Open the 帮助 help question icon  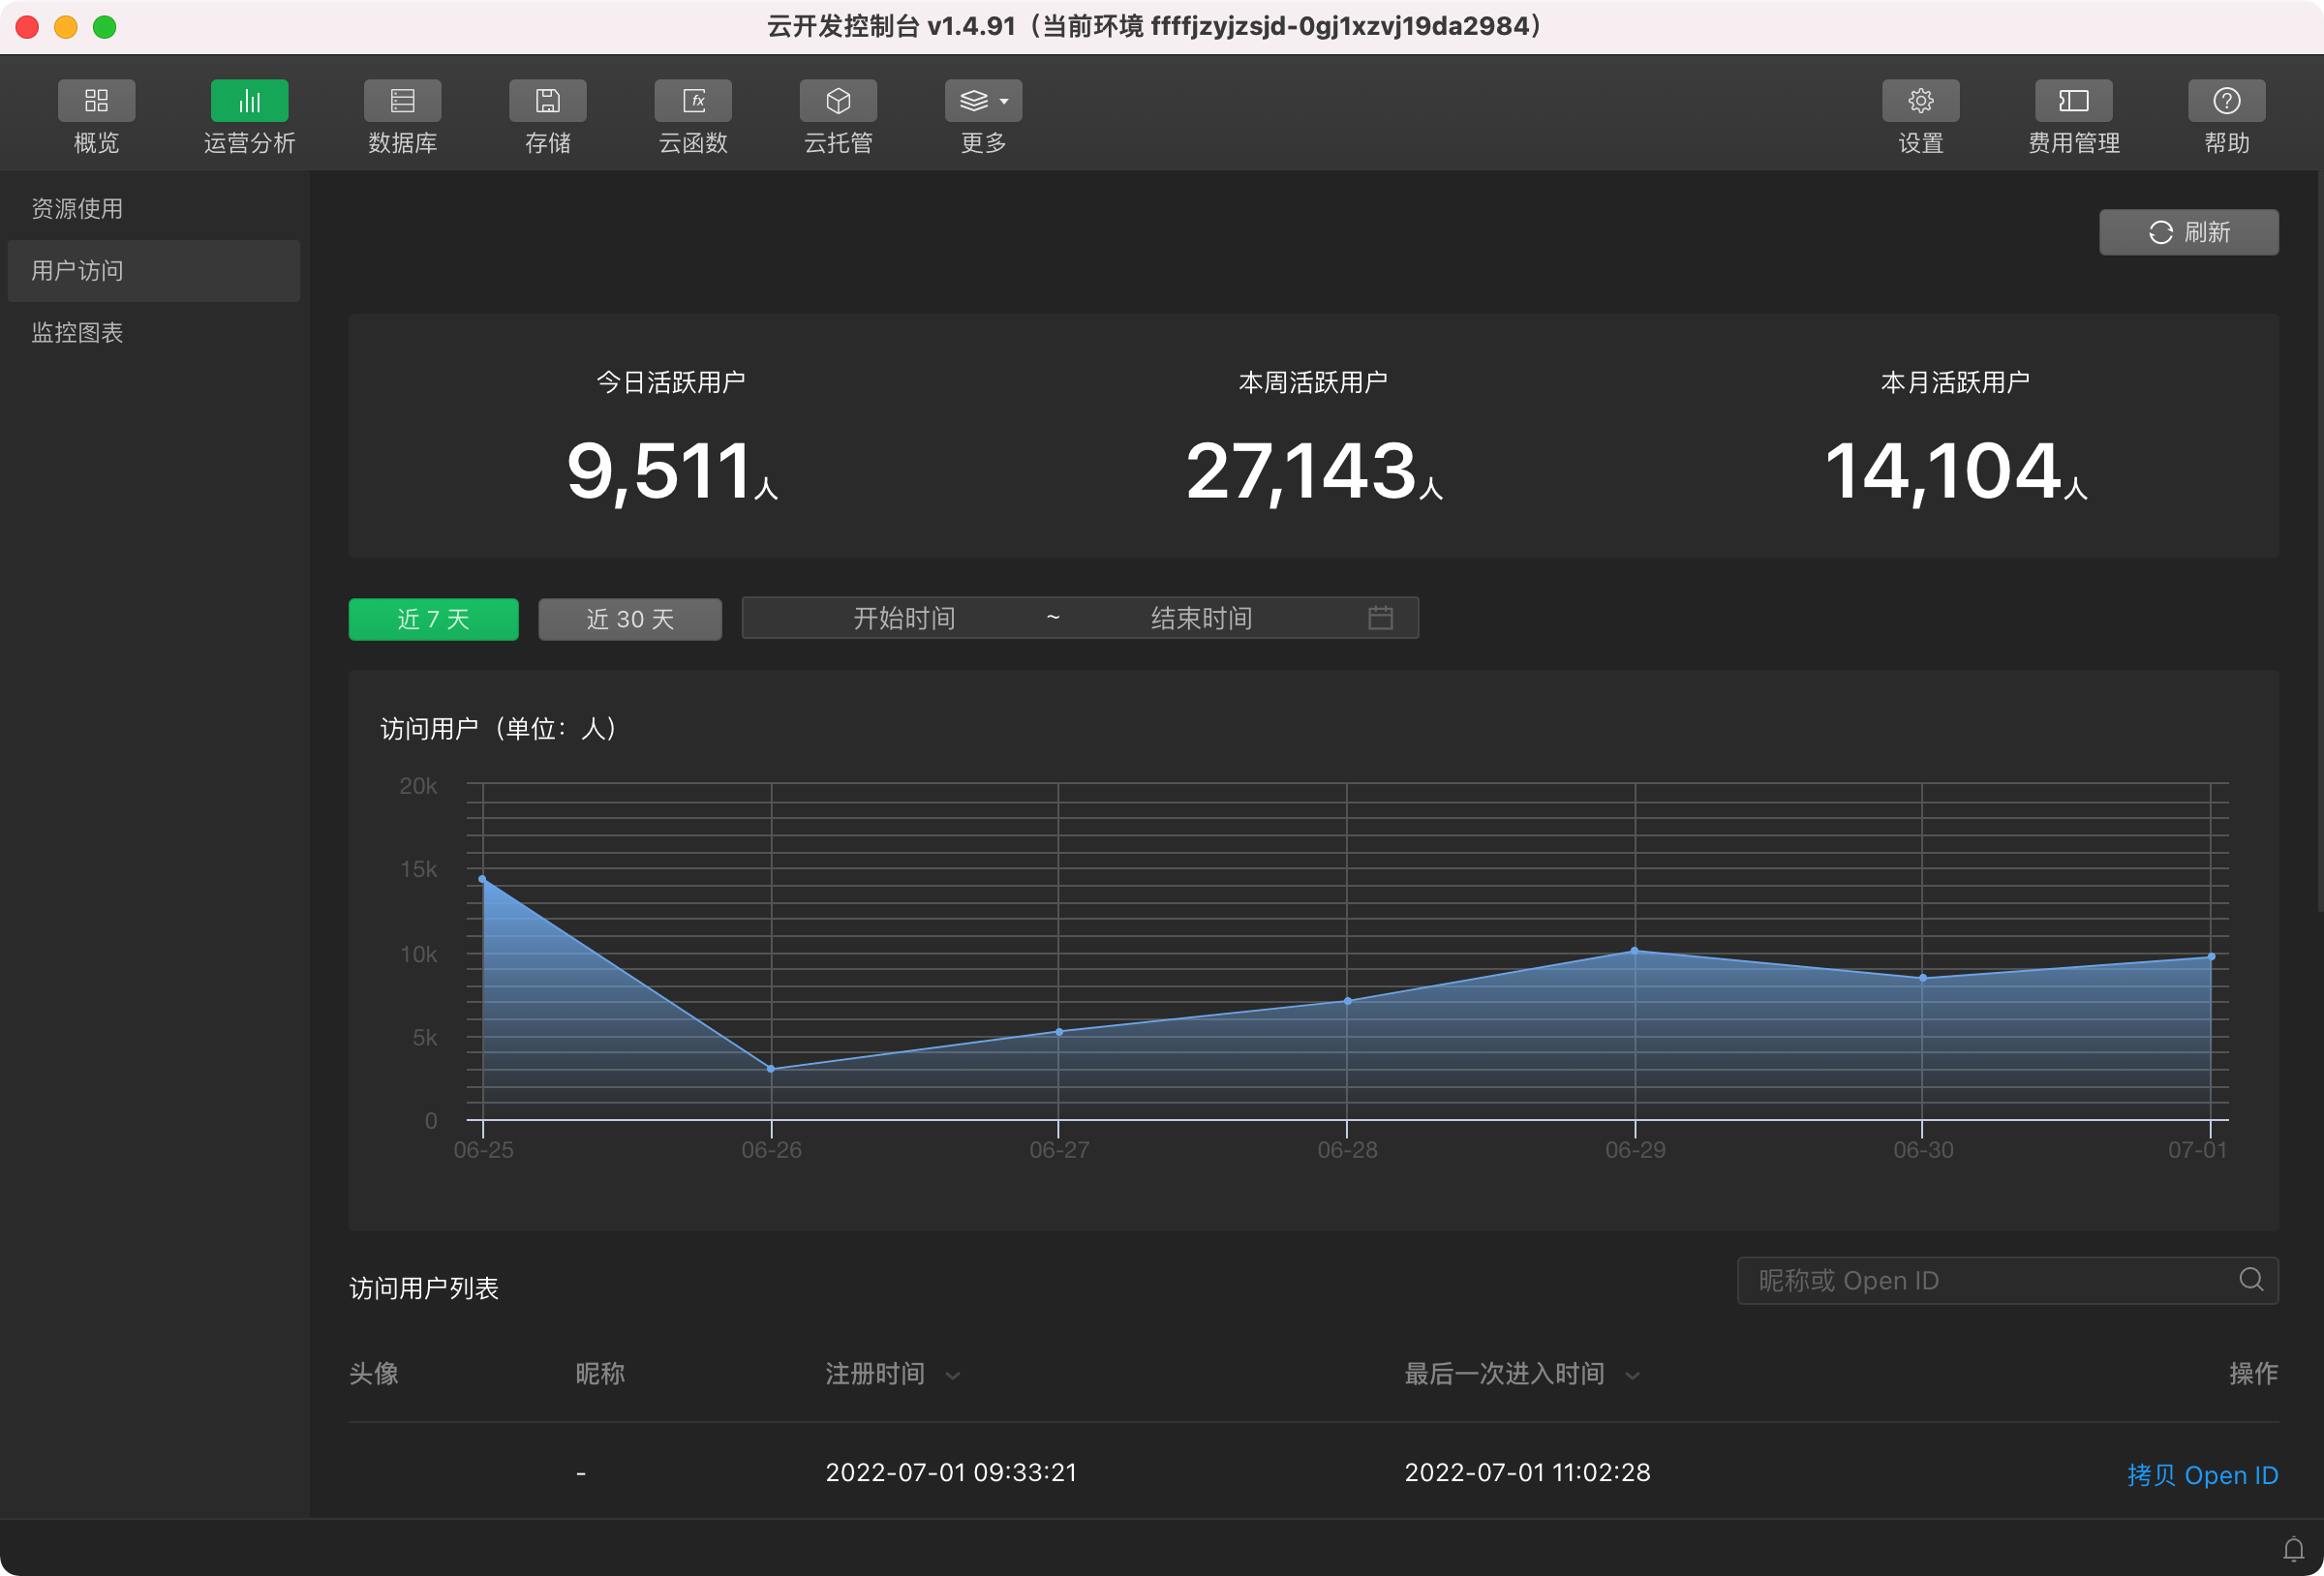2226,101
